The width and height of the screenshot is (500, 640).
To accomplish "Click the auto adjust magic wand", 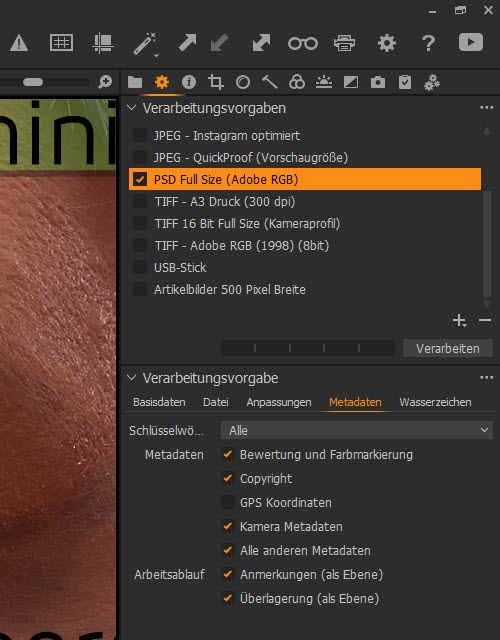I will (x=145, y=44).
